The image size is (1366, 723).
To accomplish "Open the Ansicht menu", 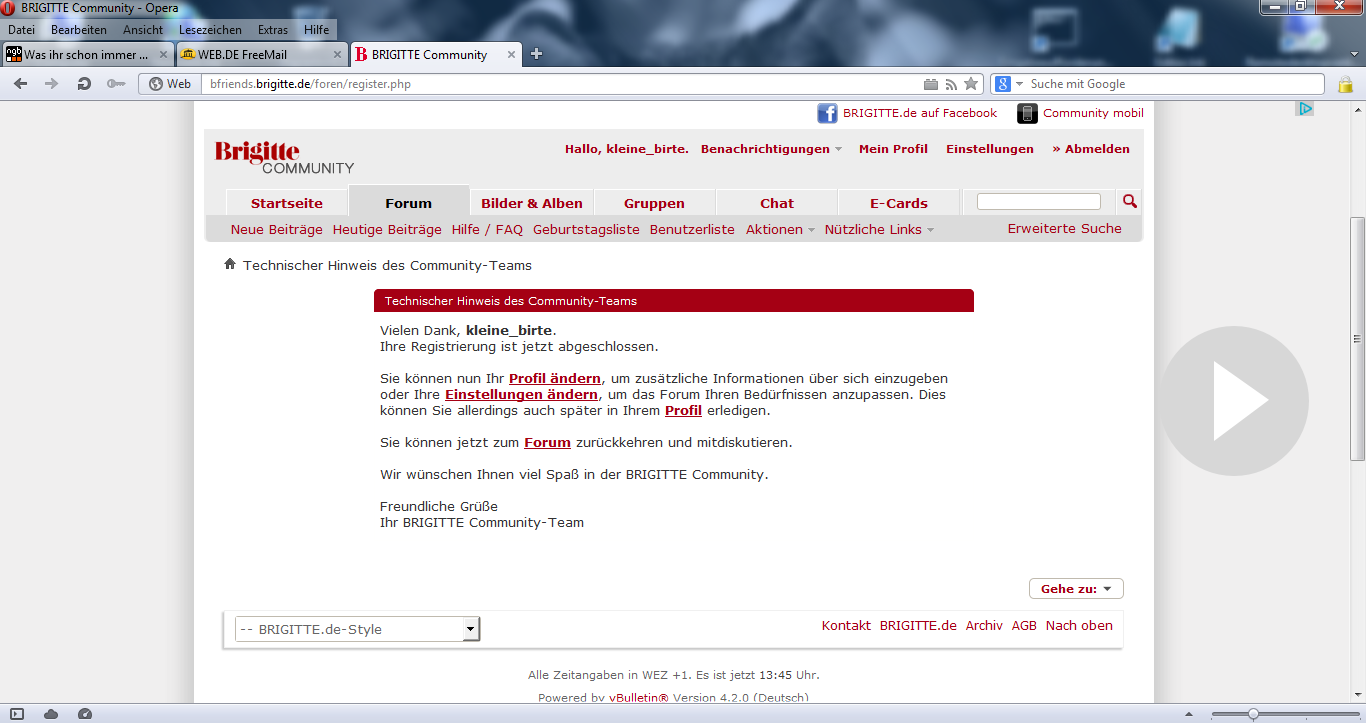I will tap(143, 30).
